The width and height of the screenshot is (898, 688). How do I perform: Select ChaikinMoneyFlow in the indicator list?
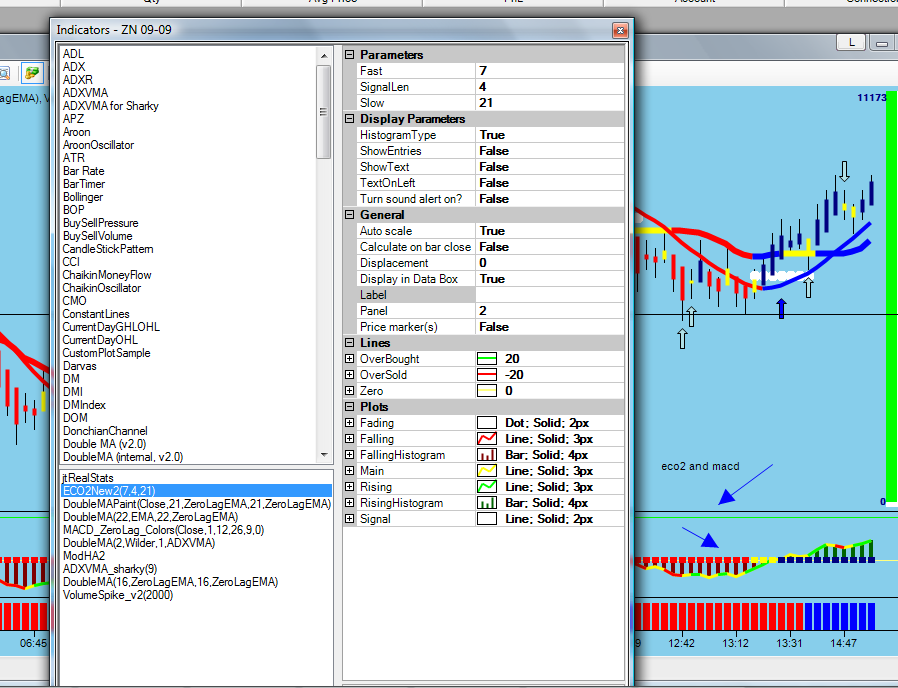point(107,275)
